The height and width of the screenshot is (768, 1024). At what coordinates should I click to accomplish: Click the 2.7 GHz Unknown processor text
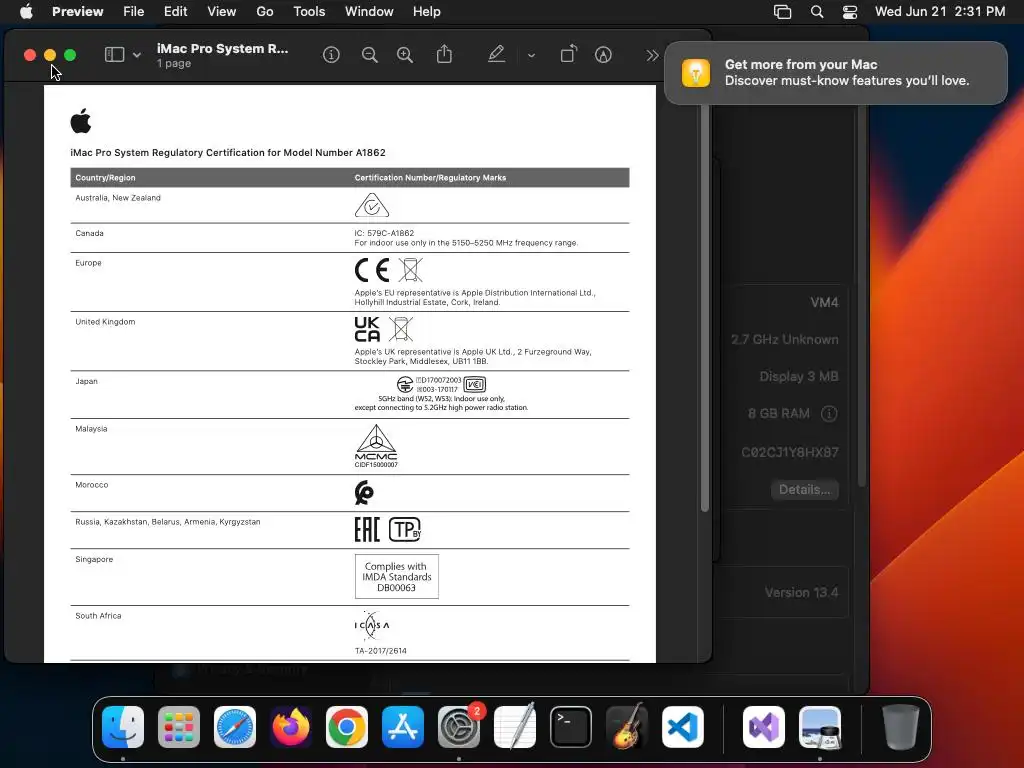pos(784,339)
